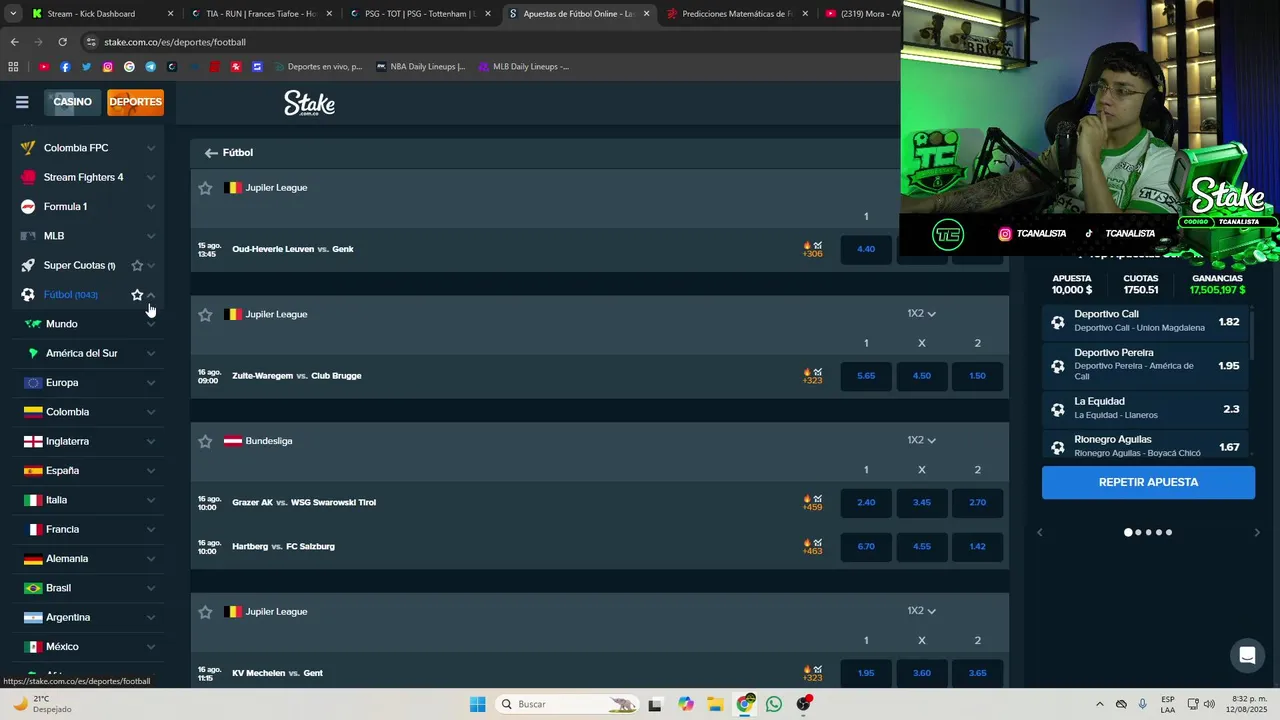This screenshot has width=1280, height=720.
Task: Open NBA Daily Lineups bookmark
Action: [x=420, y=67]
